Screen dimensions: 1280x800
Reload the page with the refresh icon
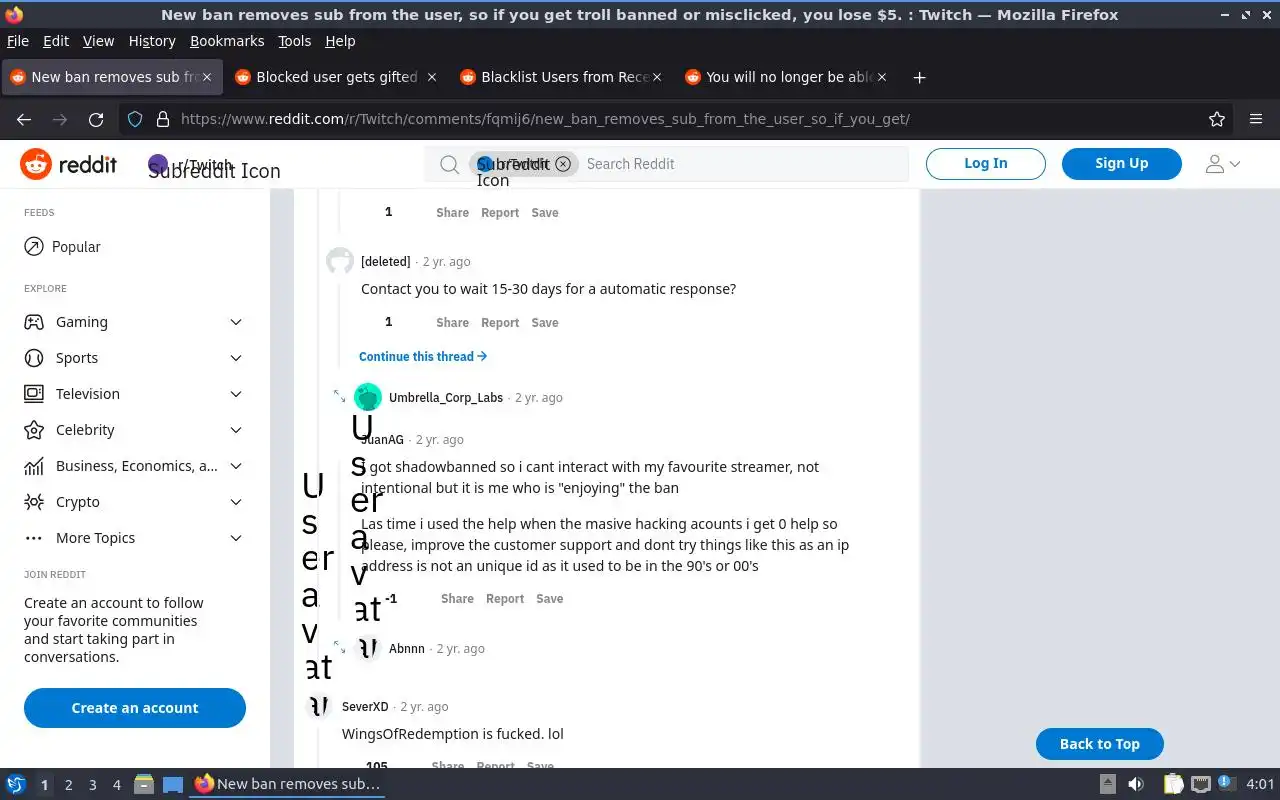coord(96,119)
